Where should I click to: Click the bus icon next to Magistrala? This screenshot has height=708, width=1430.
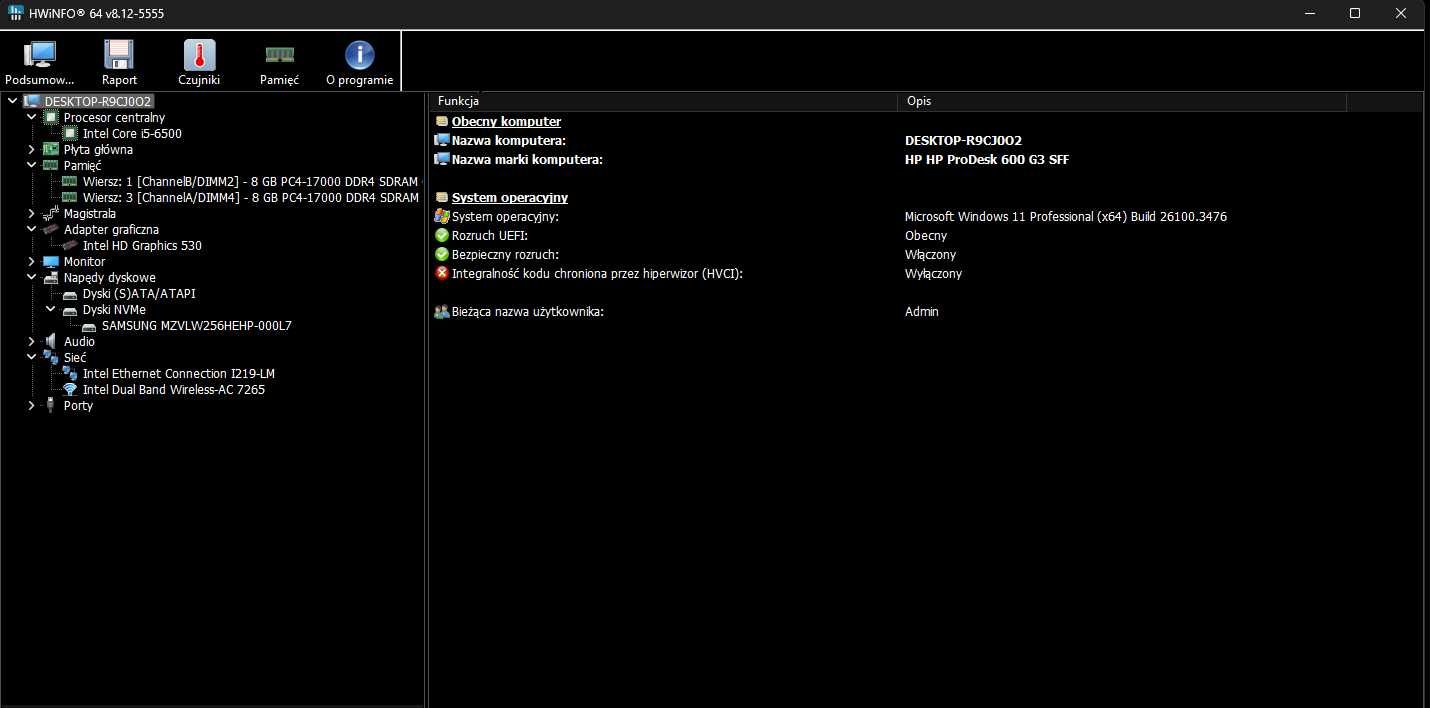[x=51, y=213]
